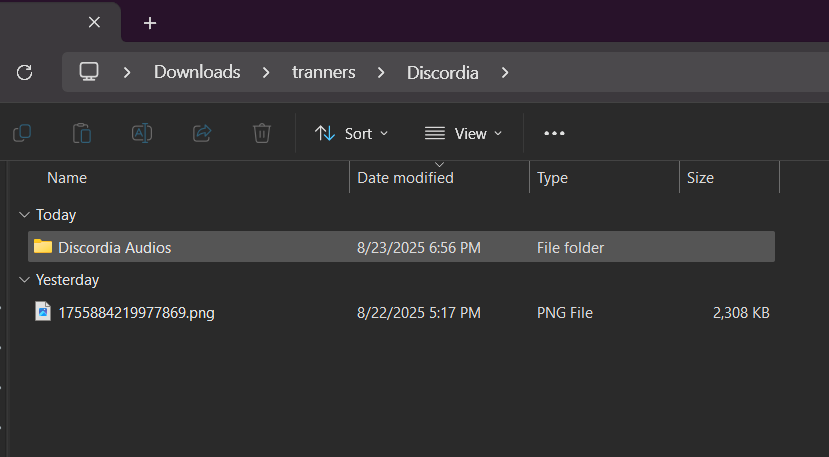This screenshot has height=457, width=829.
Task: Collapse the Yesterday group
Action: pos(23,280)
